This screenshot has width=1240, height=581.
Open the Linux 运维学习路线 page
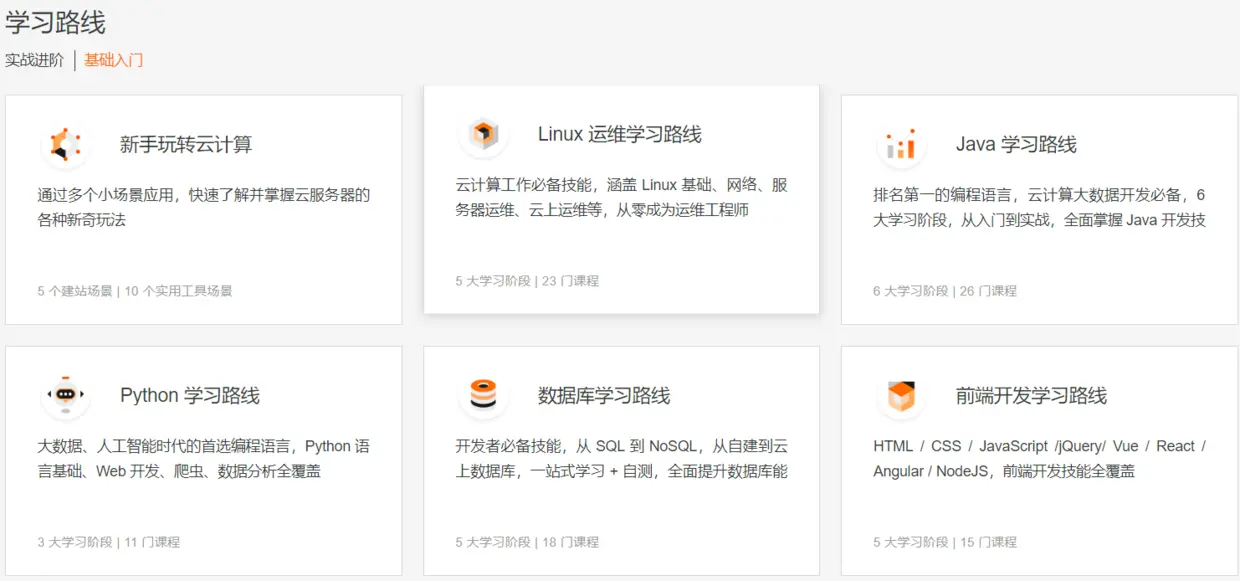point(622,197)
